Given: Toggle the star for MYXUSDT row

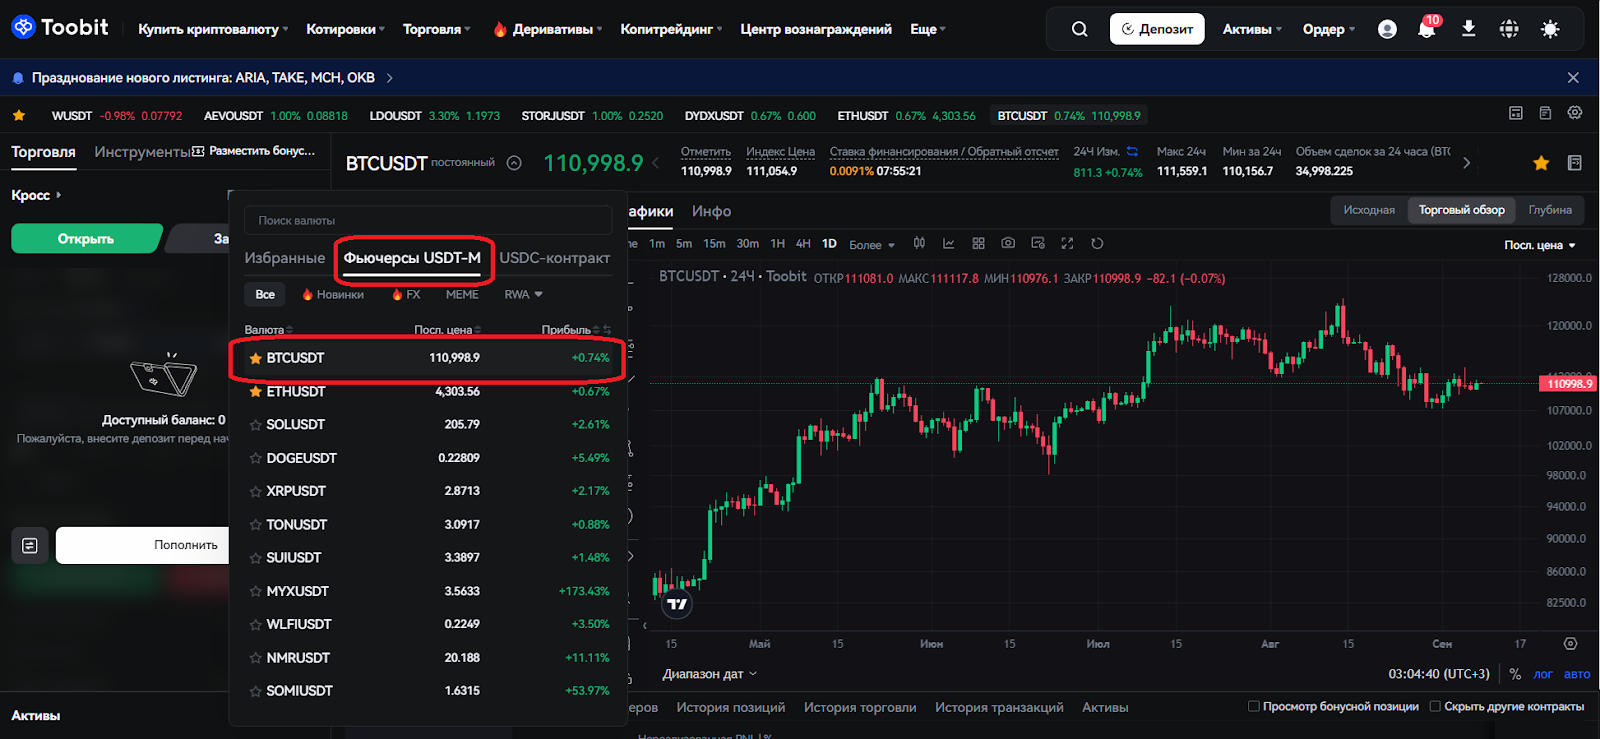Looking at the screenshot, I should tap(255, 591).
